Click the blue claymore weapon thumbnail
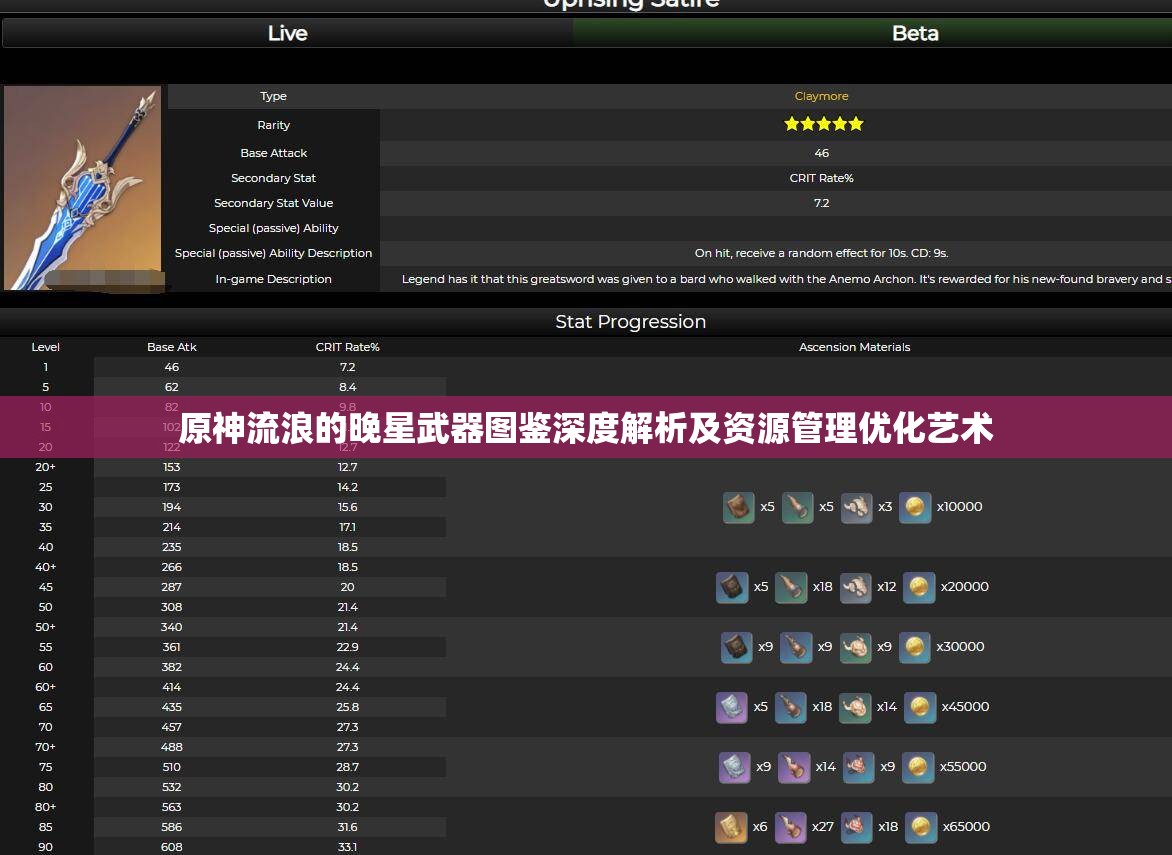The image size is (1172, 855). click(82, 188)
